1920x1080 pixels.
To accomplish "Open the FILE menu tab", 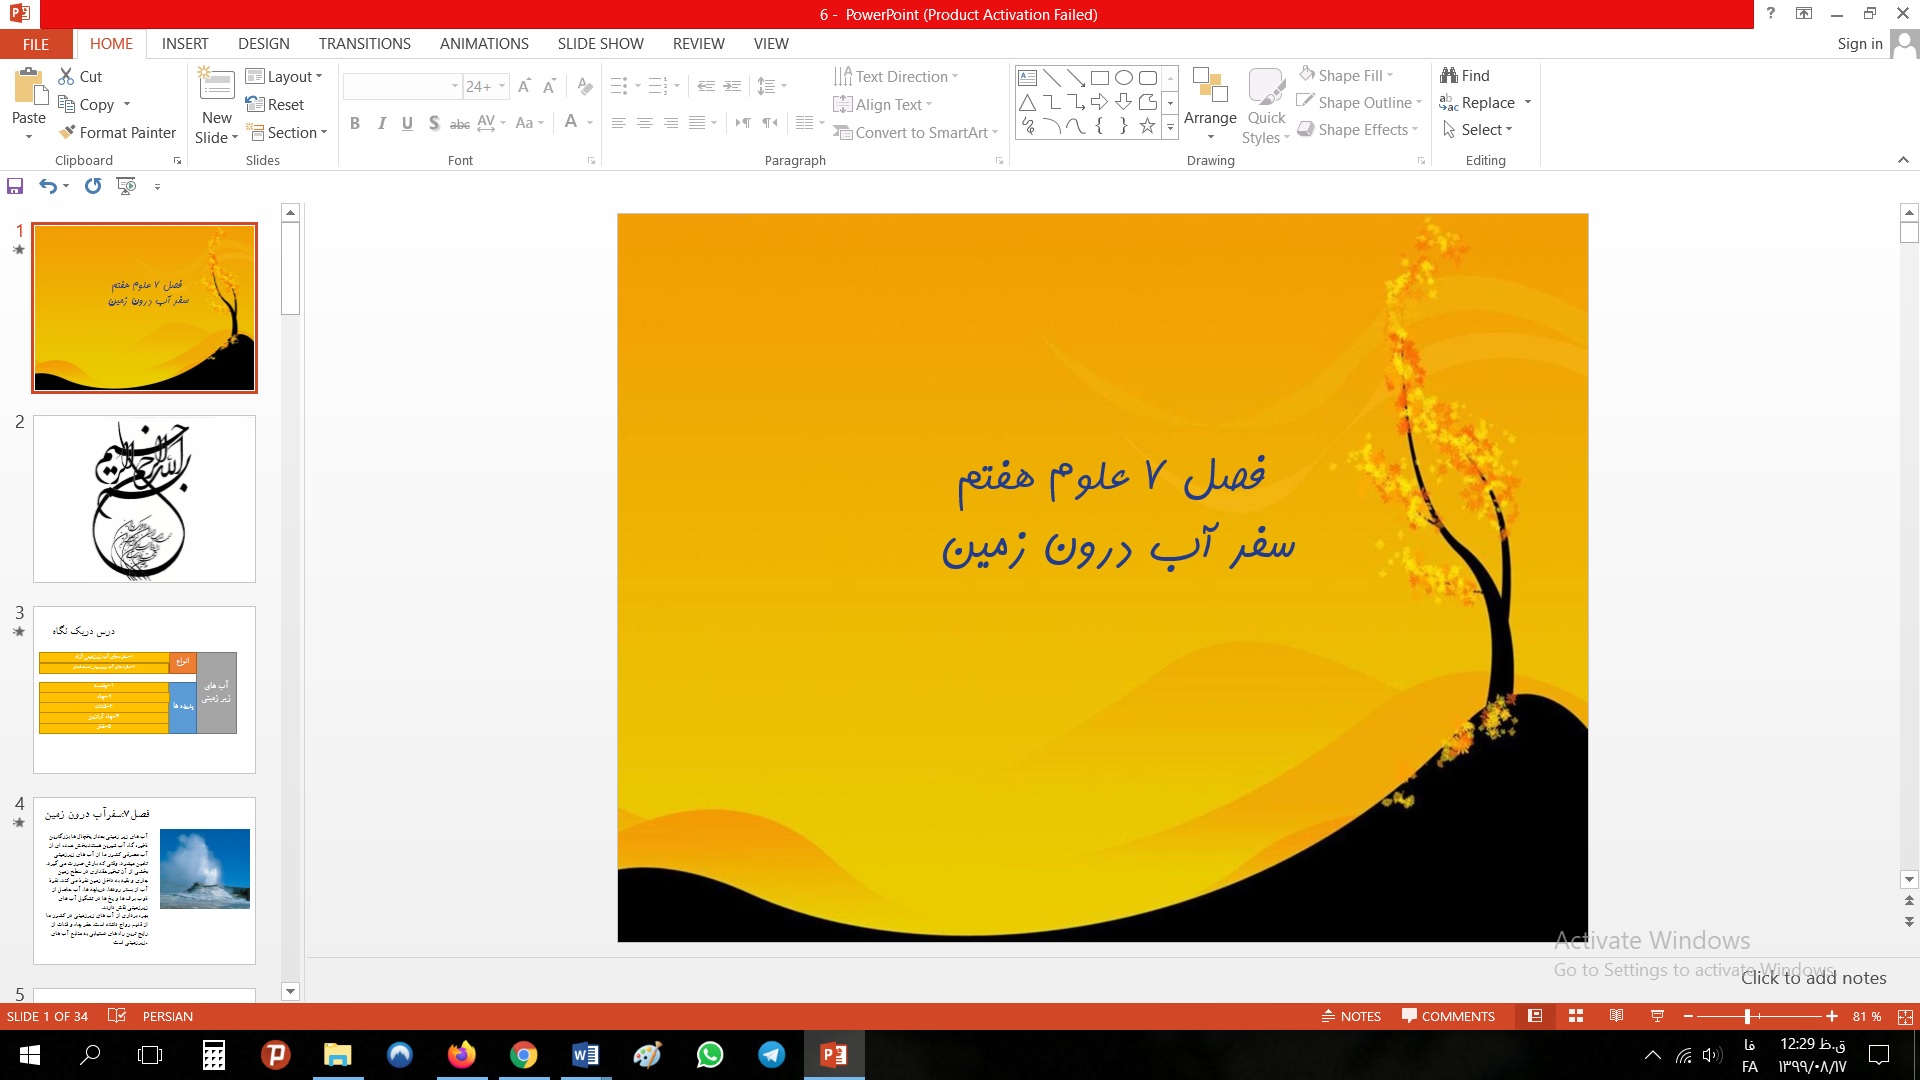I will click(36, 44).
